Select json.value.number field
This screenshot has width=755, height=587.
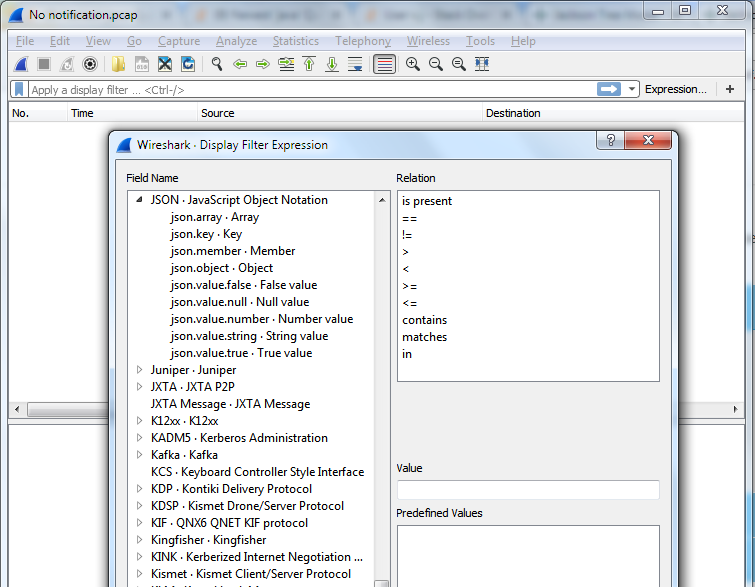coord(261,319)
